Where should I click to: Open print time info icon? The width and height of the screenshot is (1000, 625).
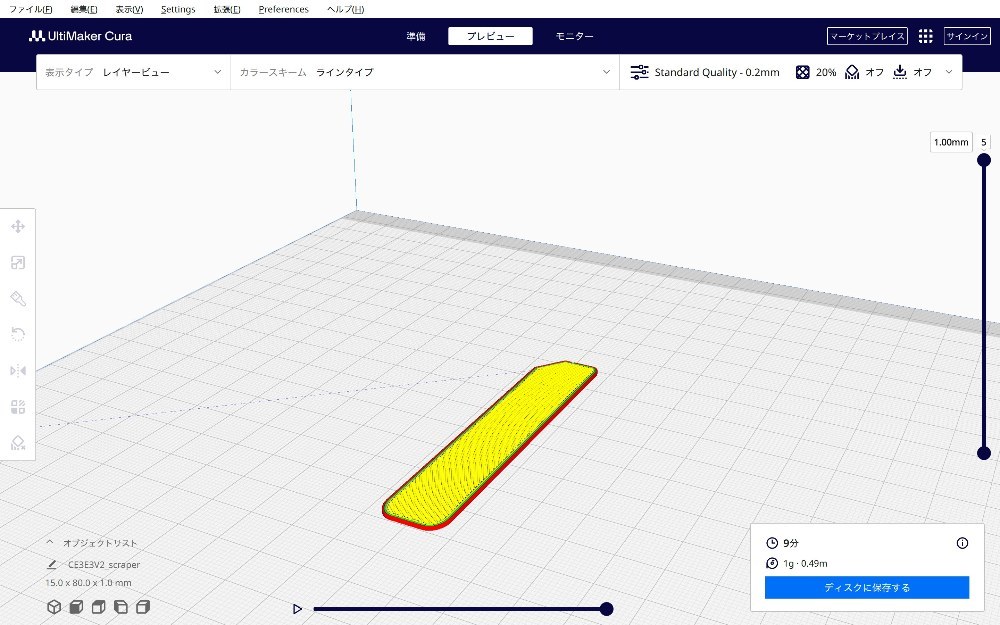pyautogui.click(x=962, y=543)
